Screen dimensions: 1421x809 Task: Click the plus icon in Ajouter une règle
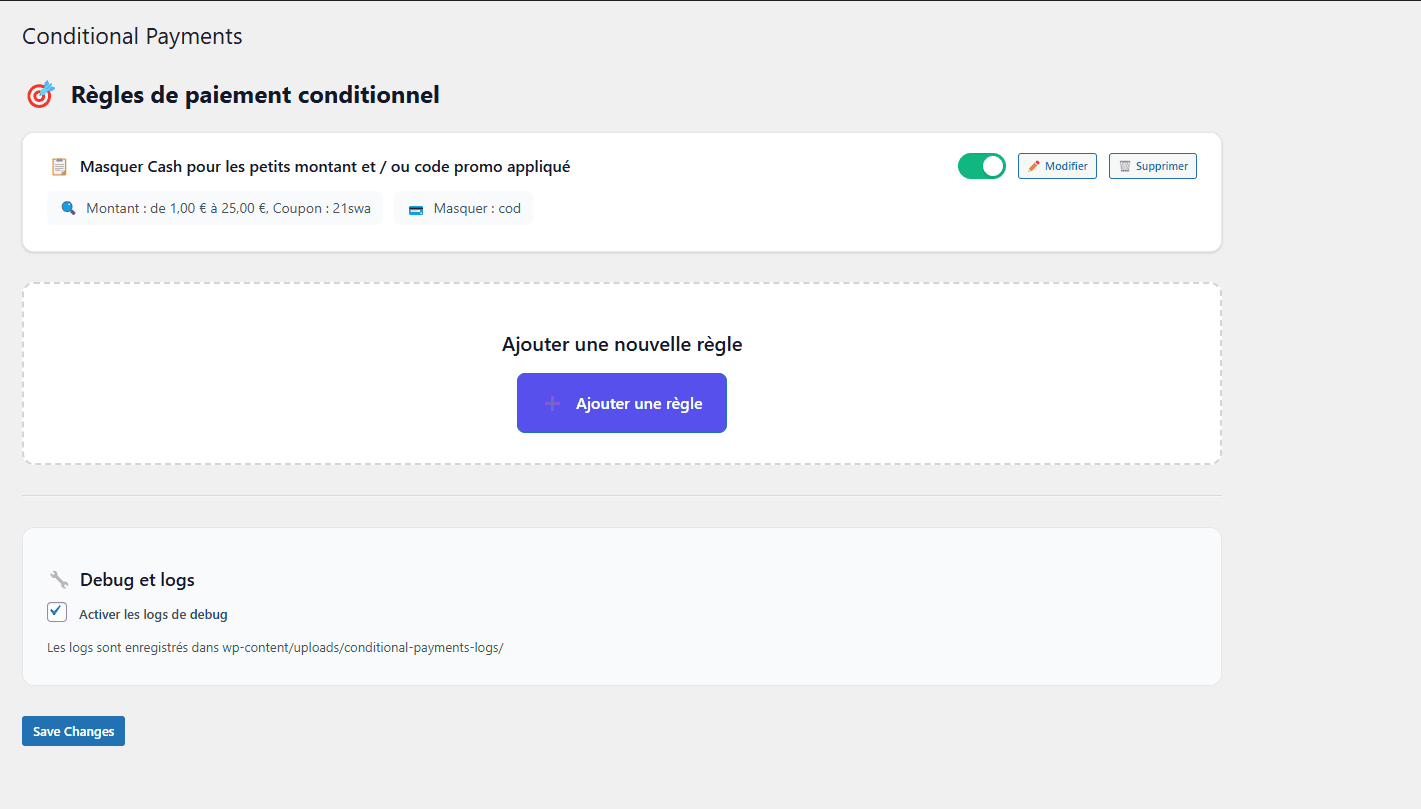coord(551,402)
